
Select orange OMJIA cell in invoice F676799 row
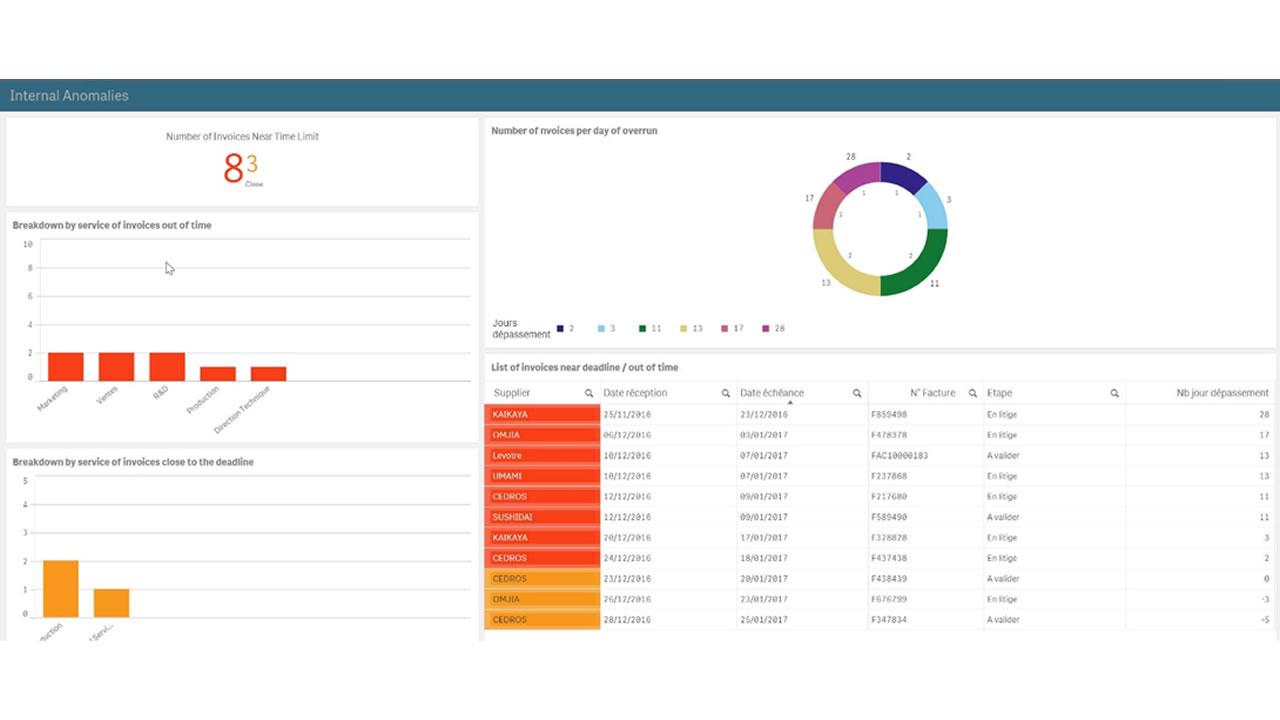(x=542, y=599)
